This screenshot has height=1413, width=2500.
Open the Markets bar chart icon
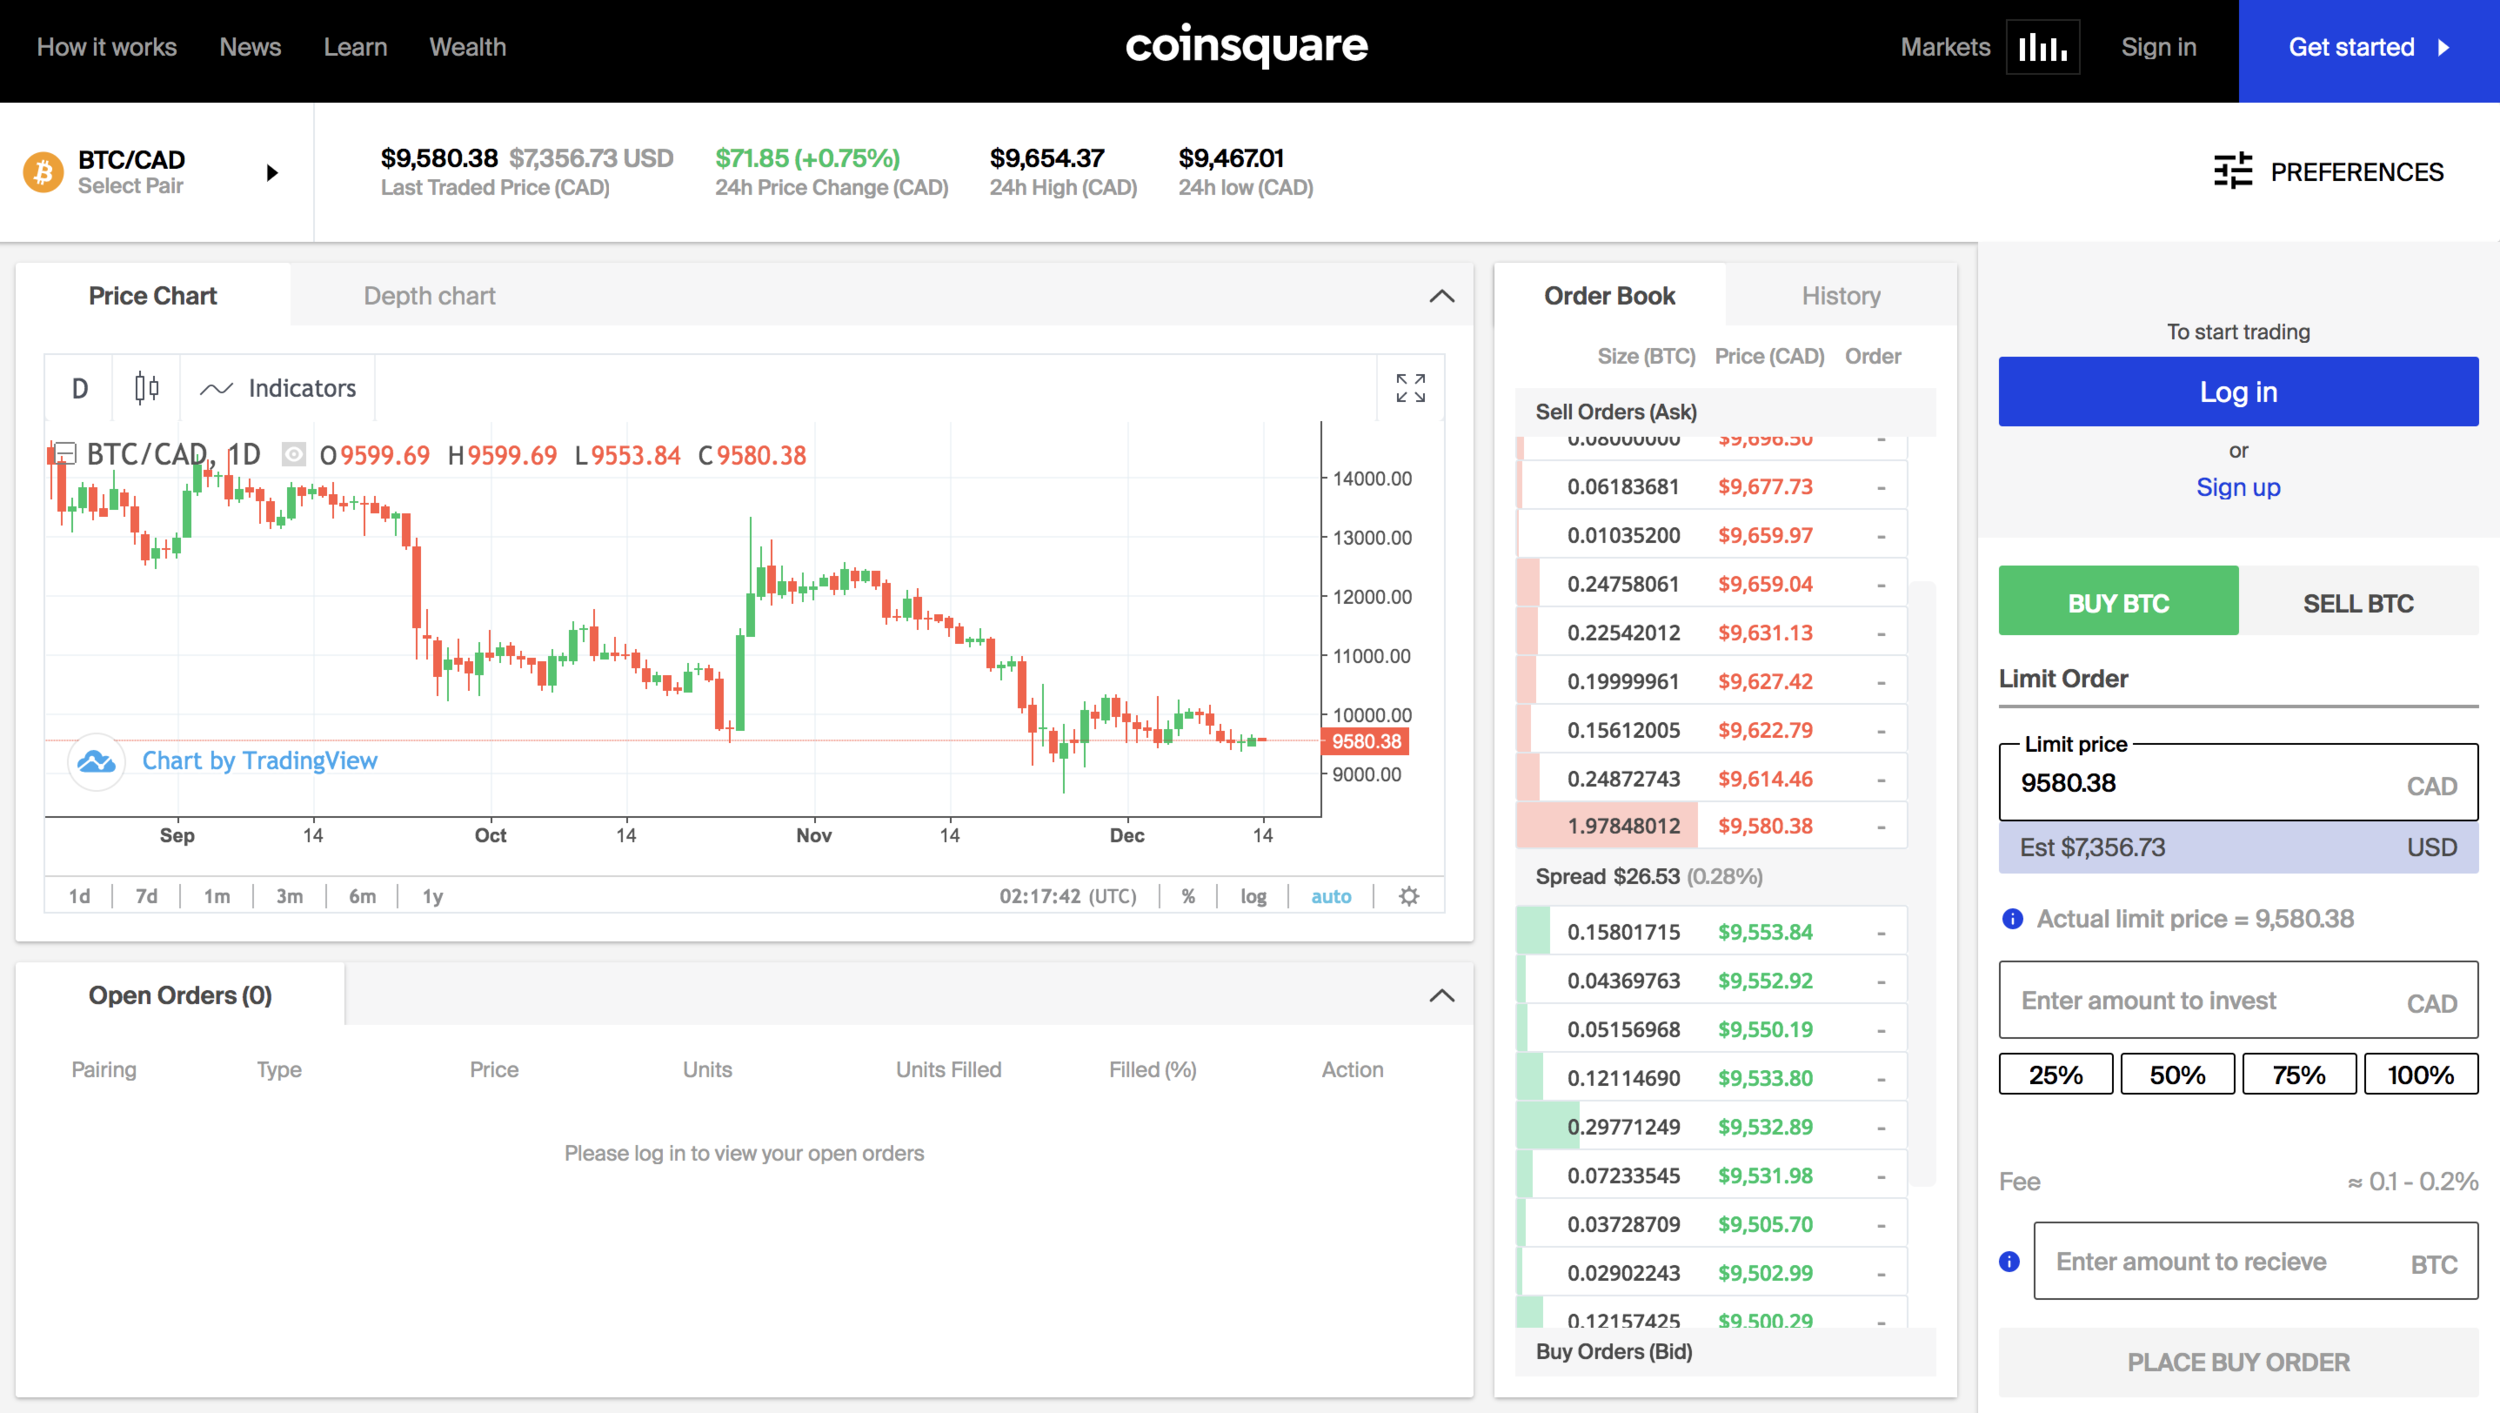point(2042,47)
